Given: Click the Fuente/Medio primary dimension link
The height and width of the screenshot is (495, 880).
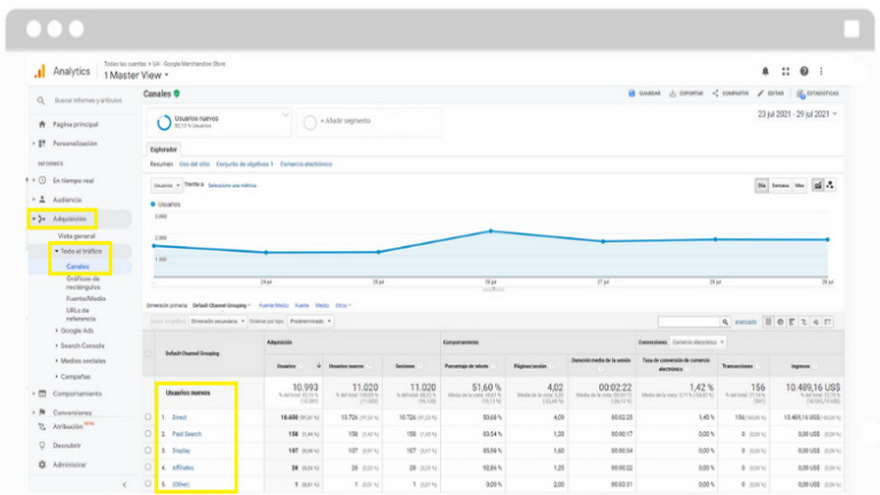Looking at the screenshot, I should (274, 305).
